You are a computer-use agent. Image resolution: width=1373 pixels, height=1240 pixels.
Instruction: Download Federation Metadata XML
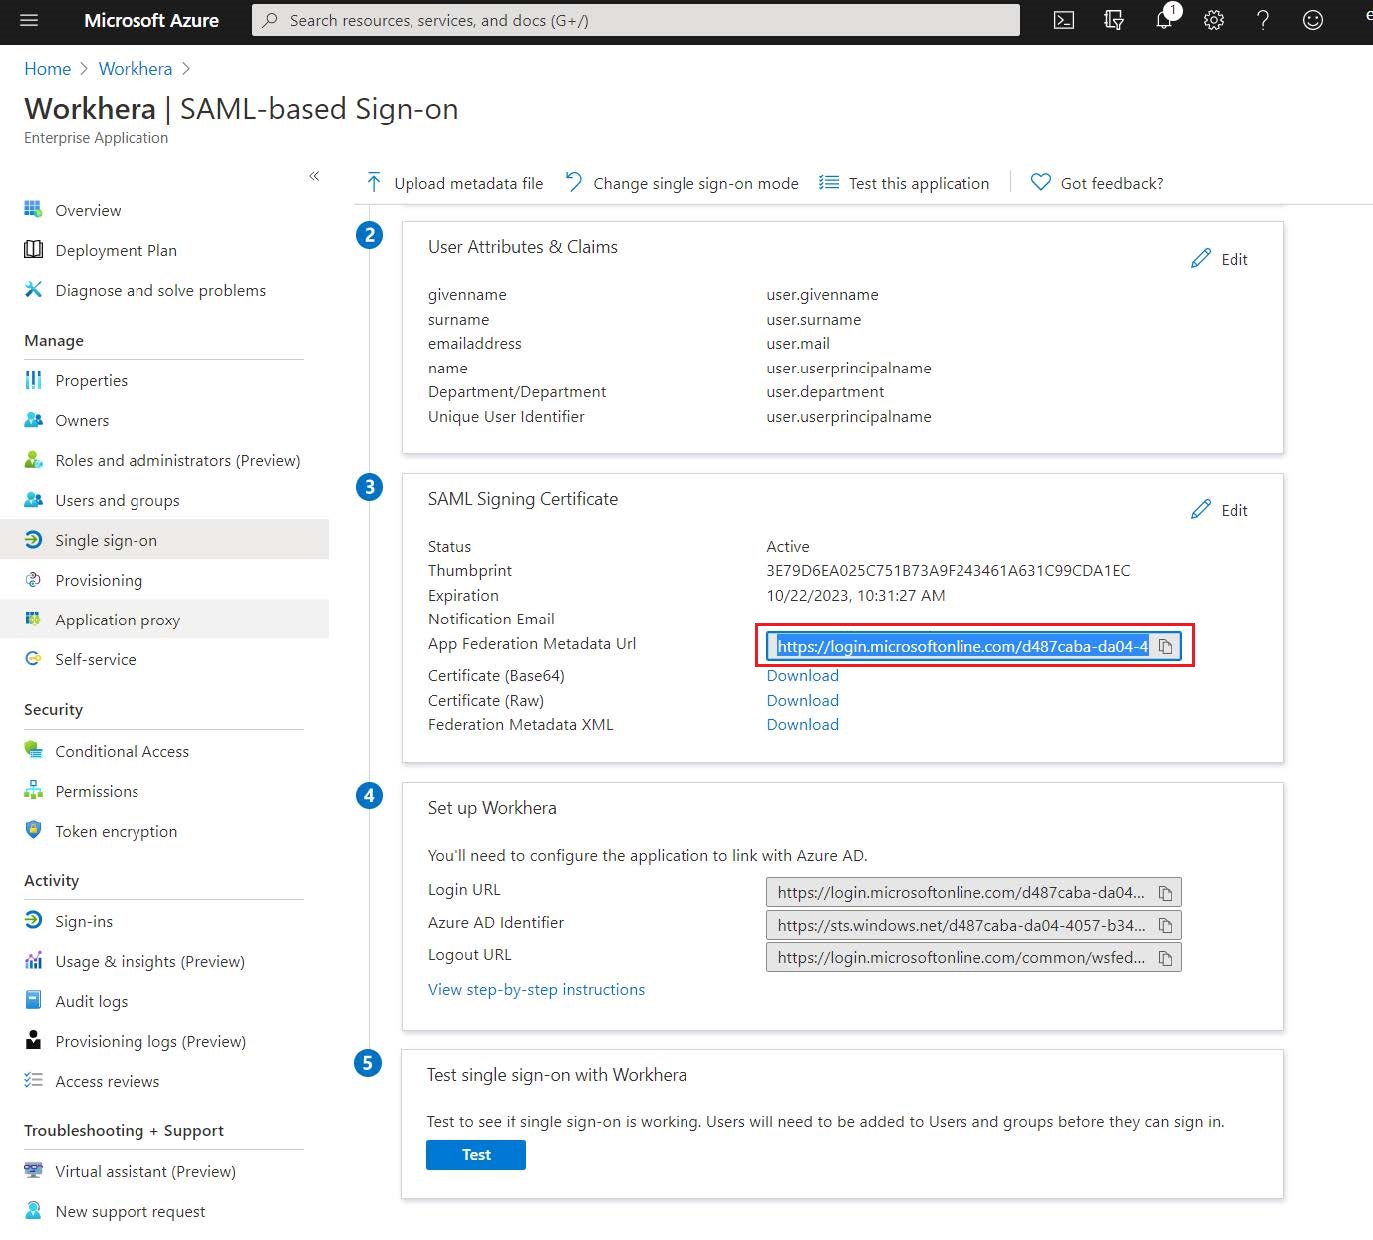pos(802,725)
